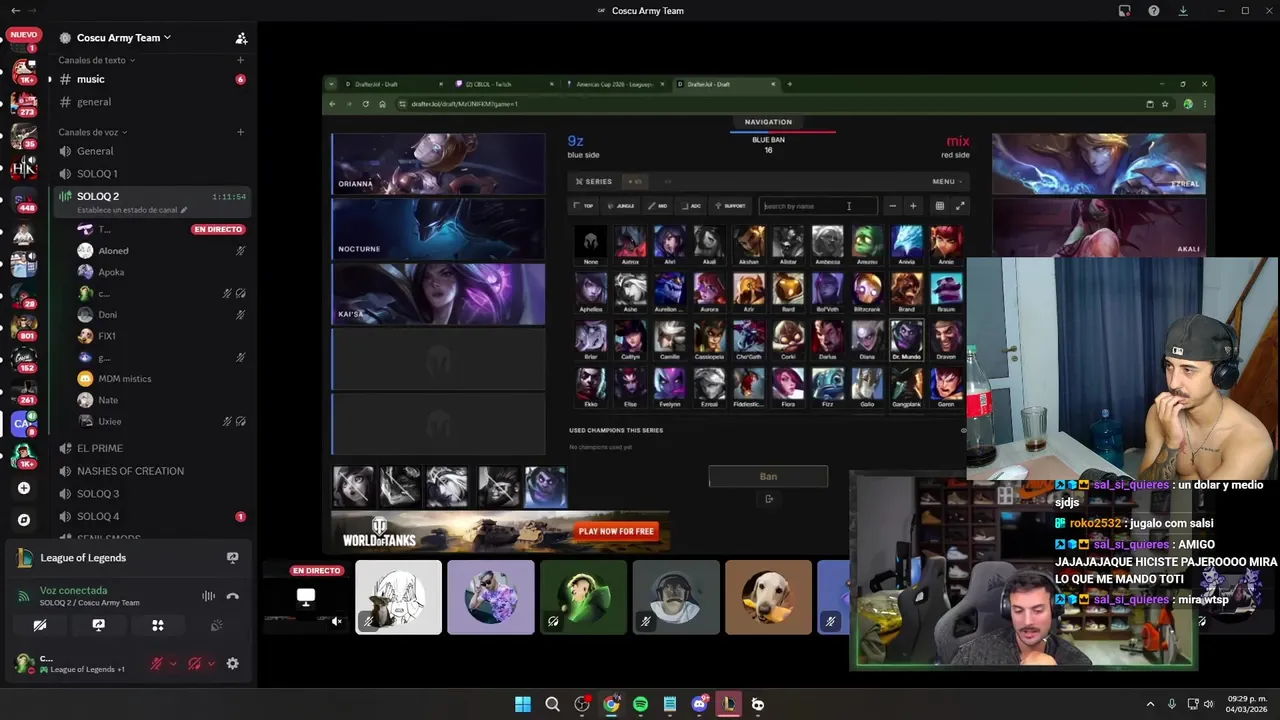This screenshot has width=1280, height=720.
Task: Toggle the ADC role filter
Action: [x=692, y=206]
